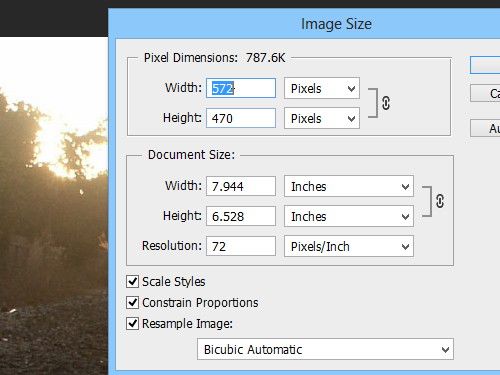500x375 pixels.
Task: Click the Resolution label text
Action: click(172, 246)
